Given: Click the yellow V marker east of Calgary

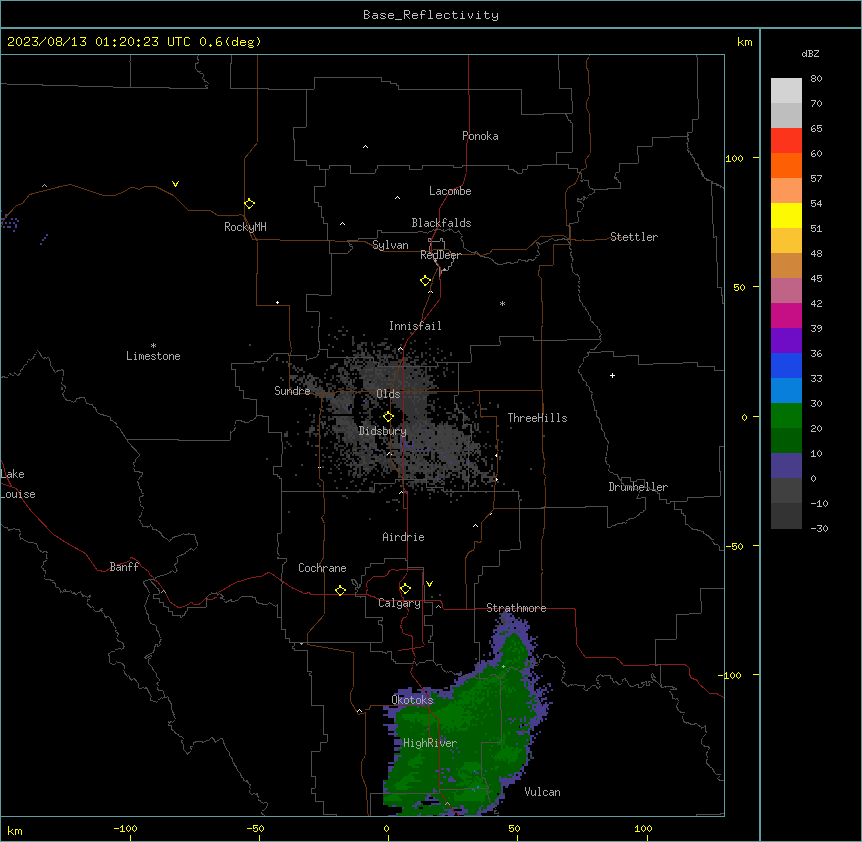Looking at the screenshot, I should tap(429, 584).
